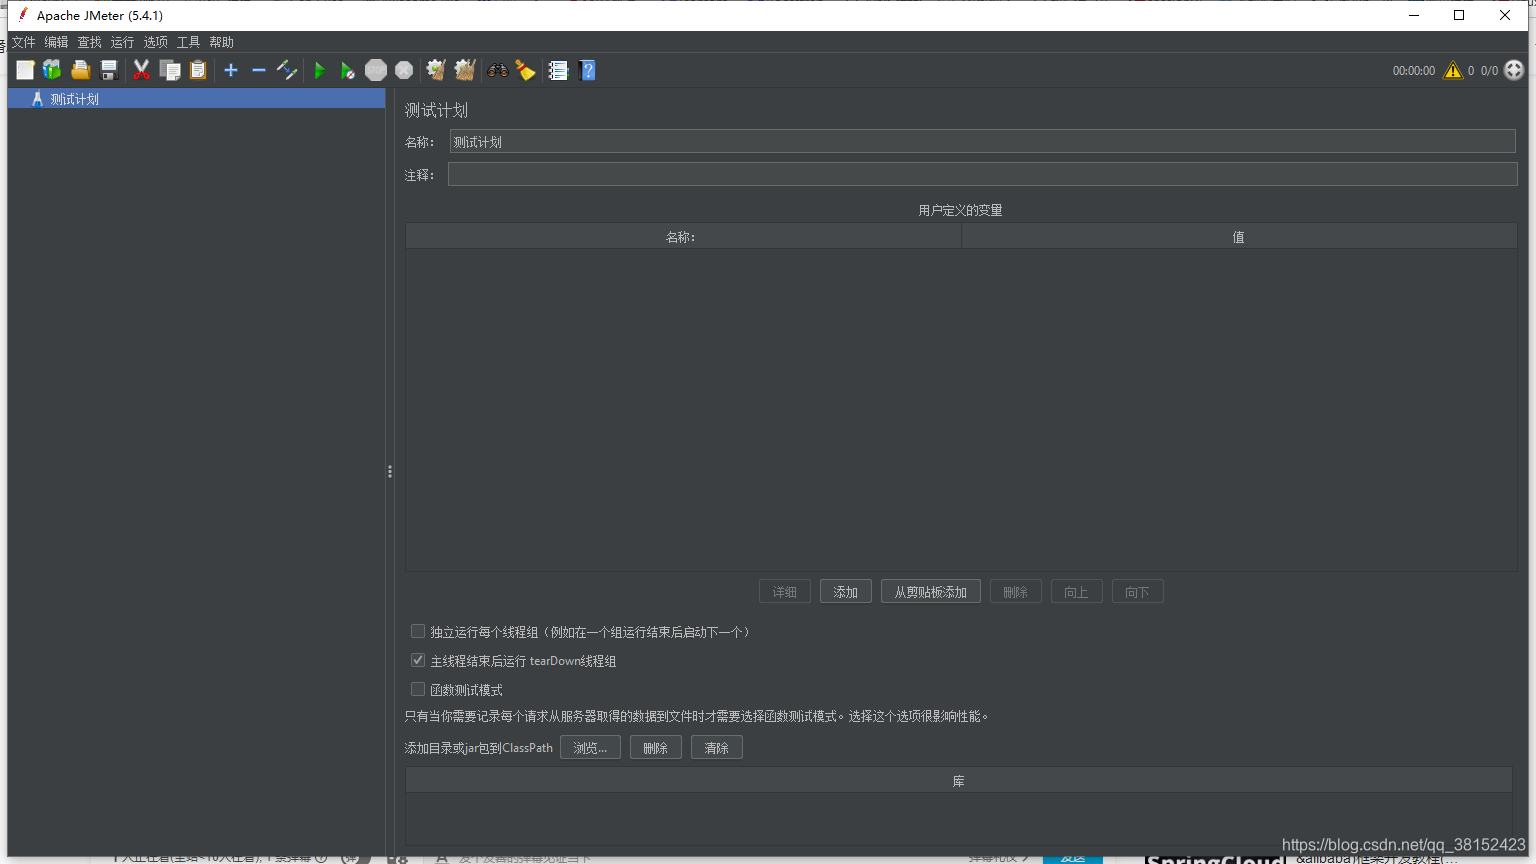
Task: Paste from clipboard icon
Action: click(x=198, y=70)
